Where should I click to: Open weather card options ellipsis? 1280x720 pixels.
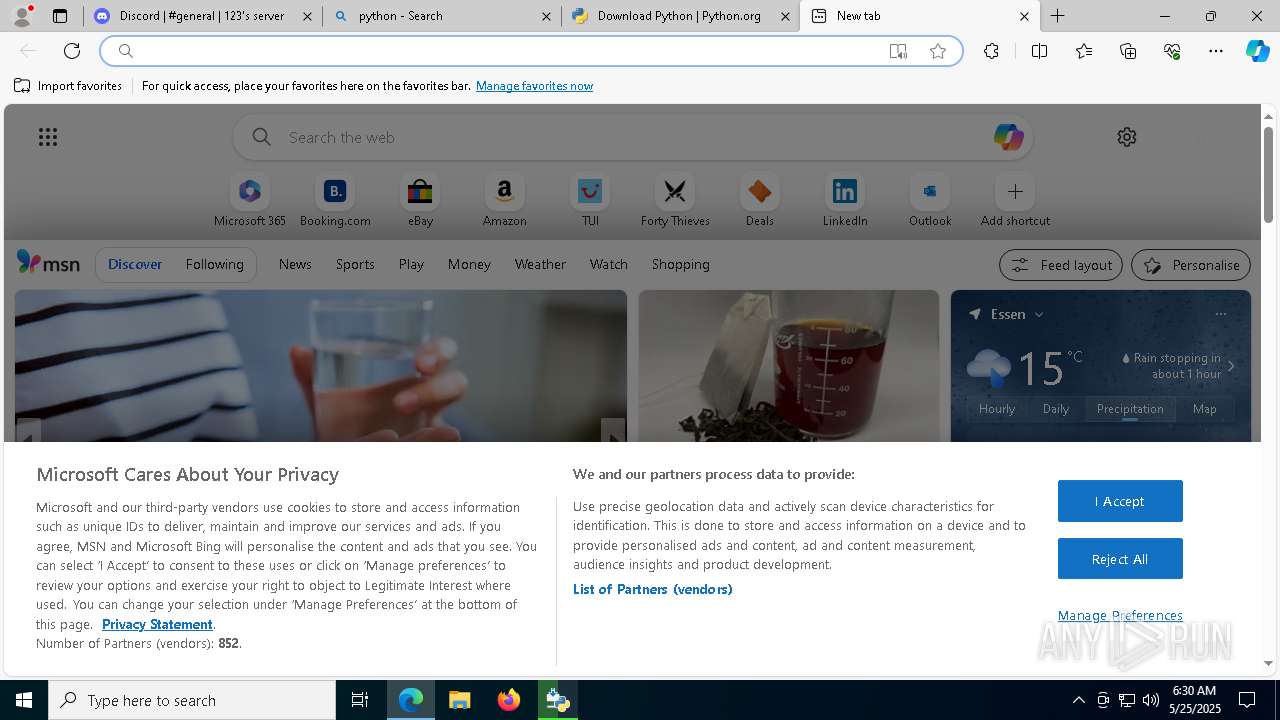(x=1220, y=314)
